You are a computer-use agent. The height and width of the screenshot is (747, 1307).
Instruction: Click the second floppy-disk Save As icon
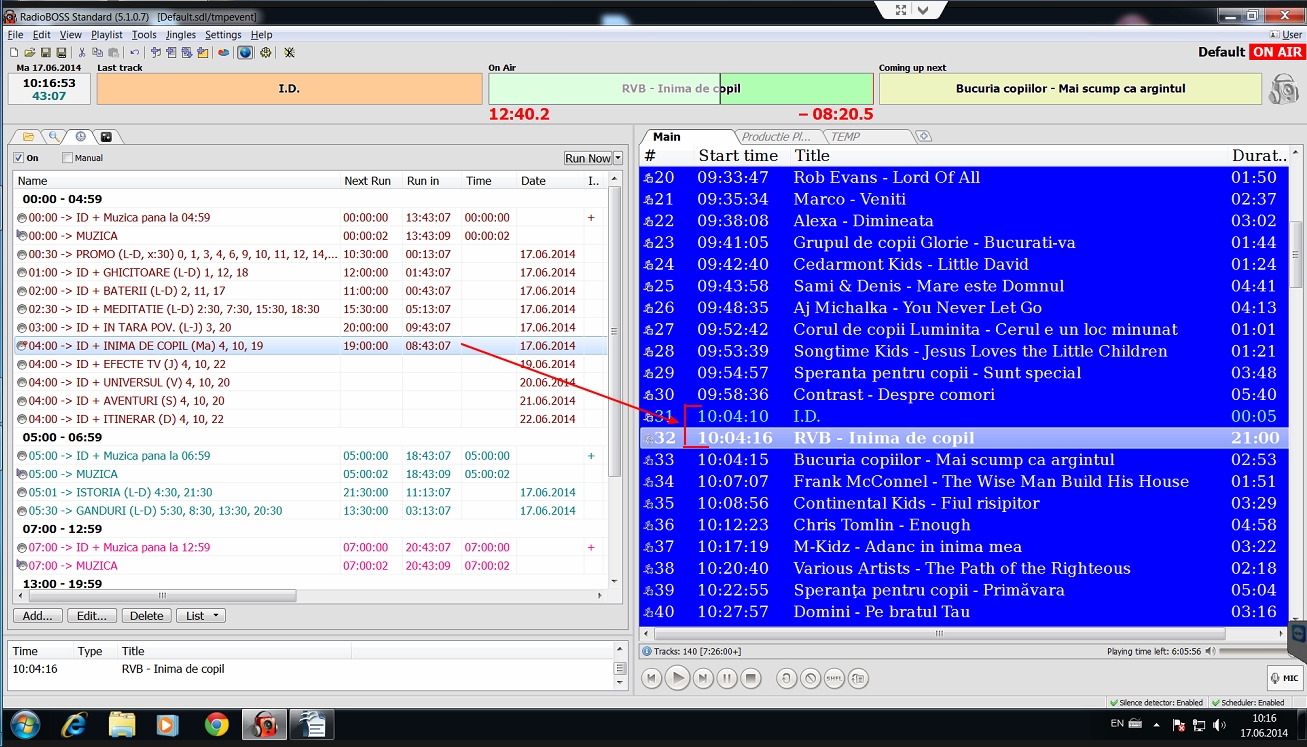[61, 52]
